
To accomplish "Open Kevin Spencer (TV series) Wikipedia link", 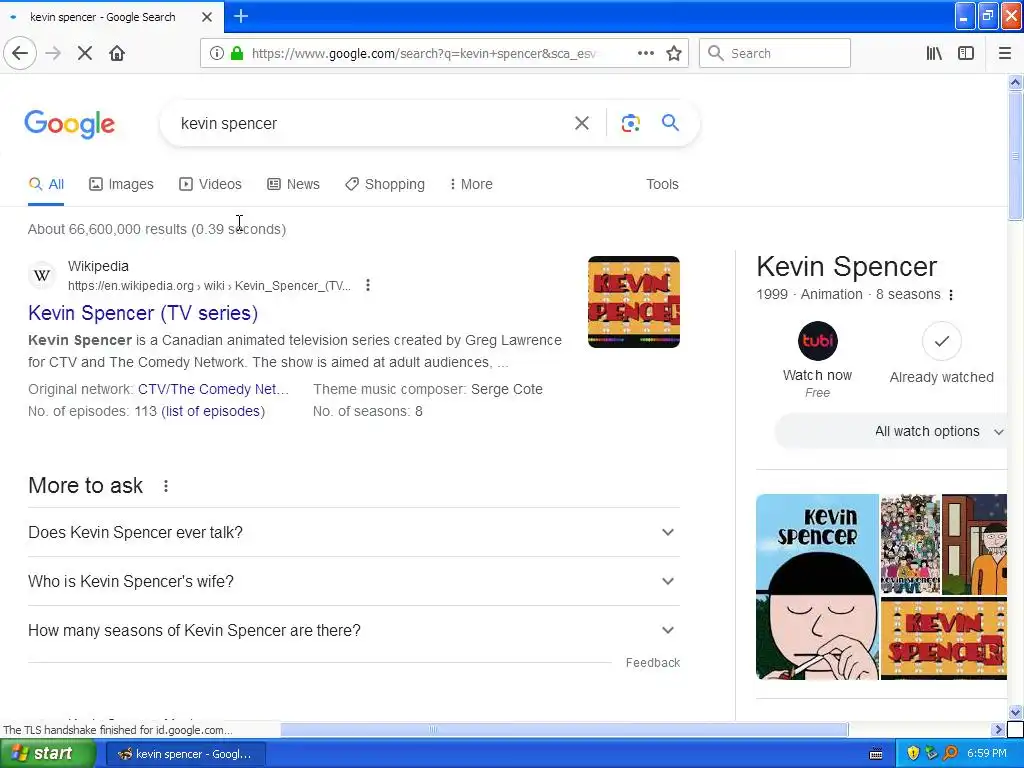I will [143, 313].
